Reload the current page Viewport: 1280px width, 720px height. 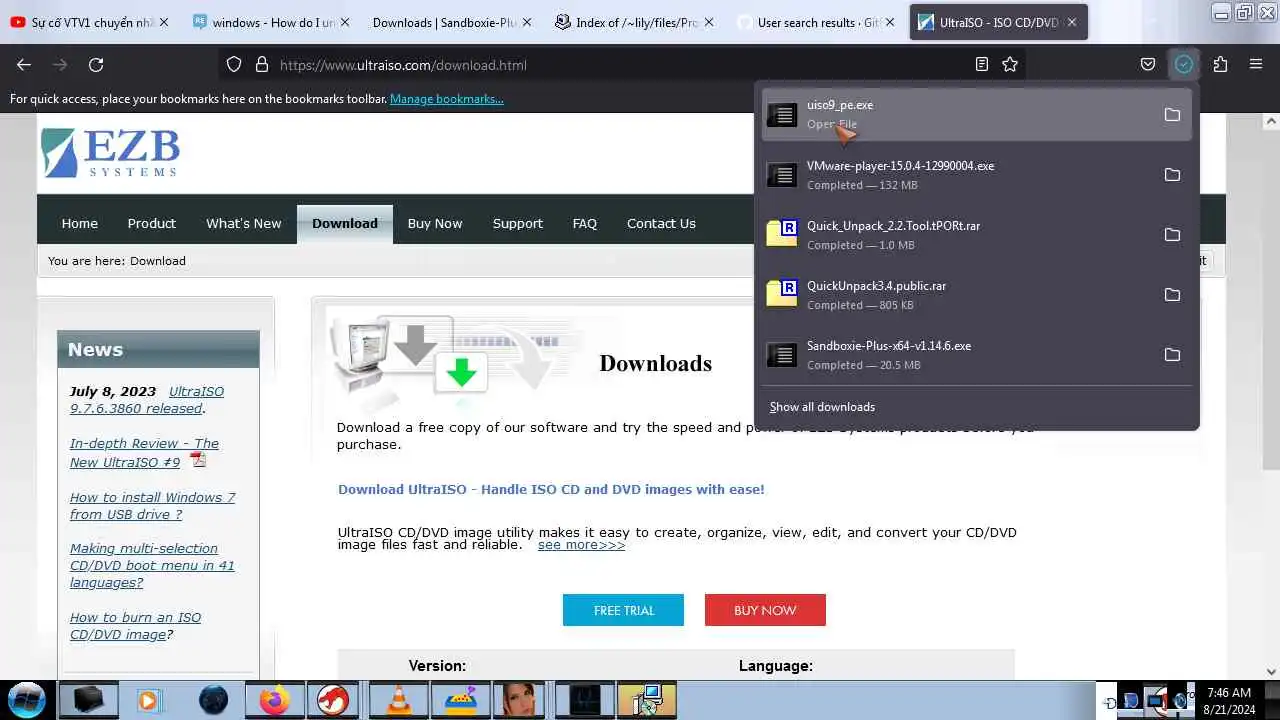coord(96,64)
